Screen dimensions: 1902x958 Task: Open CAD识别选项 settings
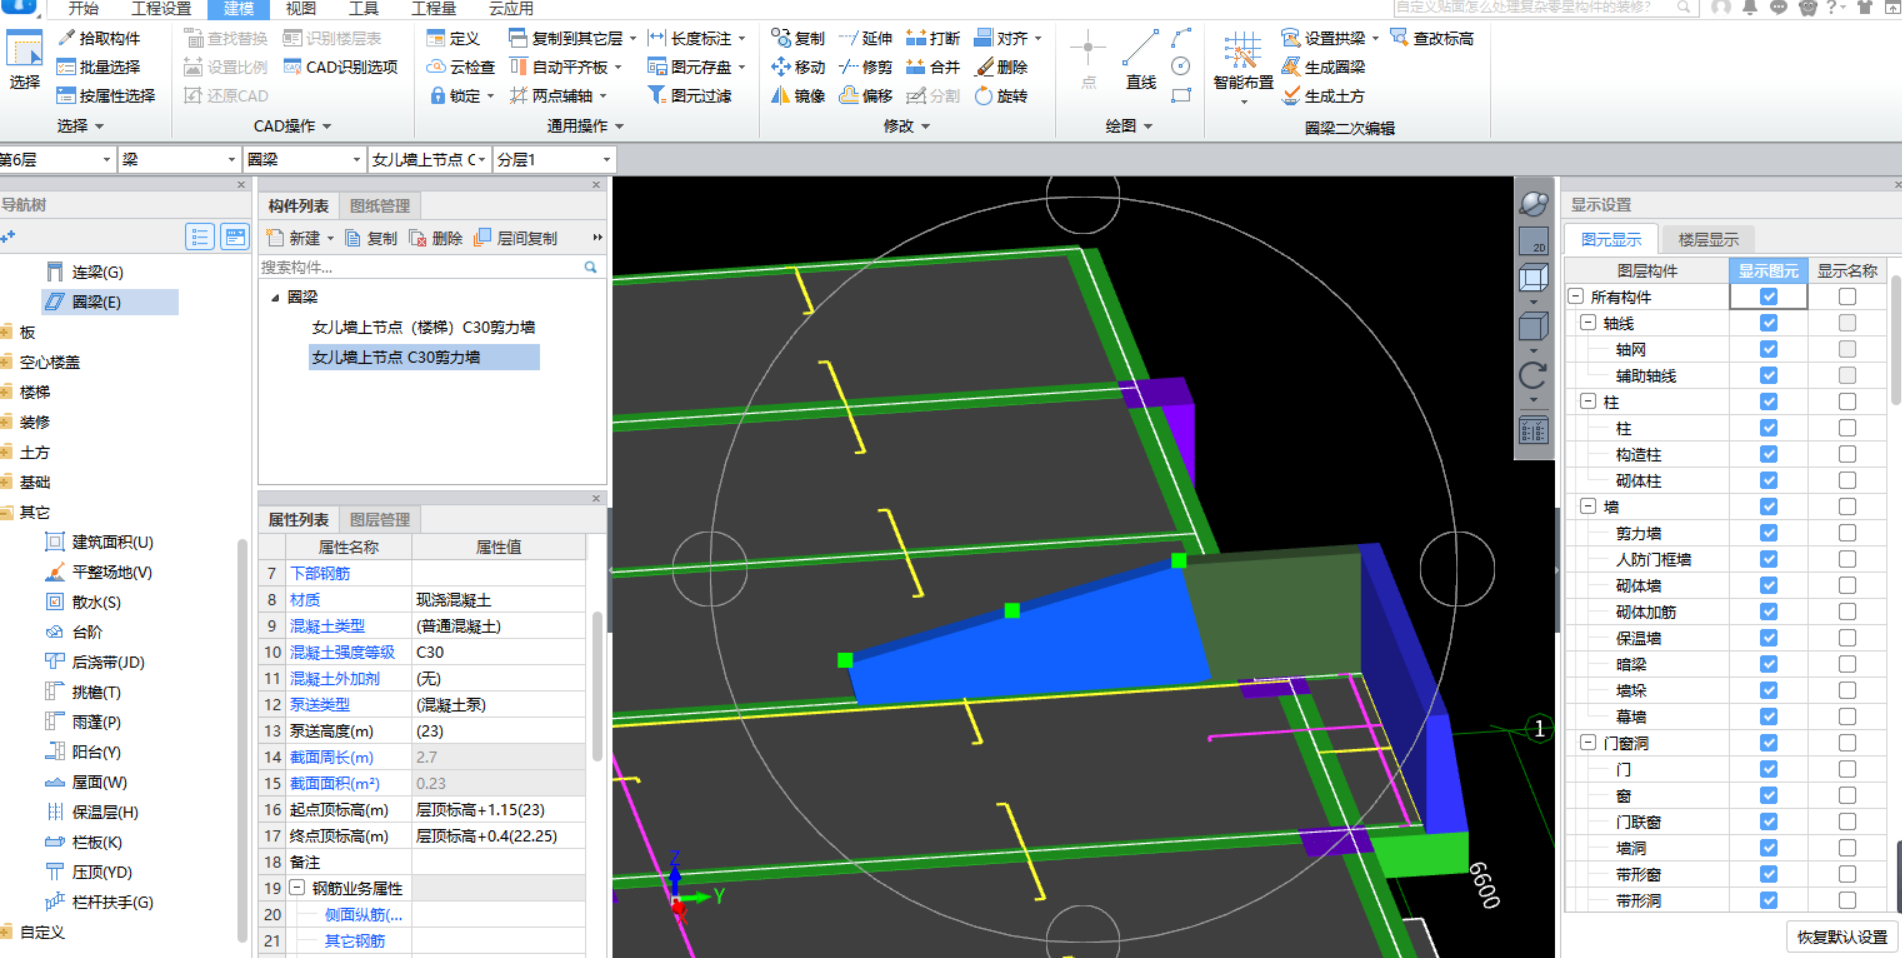click(341, 67)
